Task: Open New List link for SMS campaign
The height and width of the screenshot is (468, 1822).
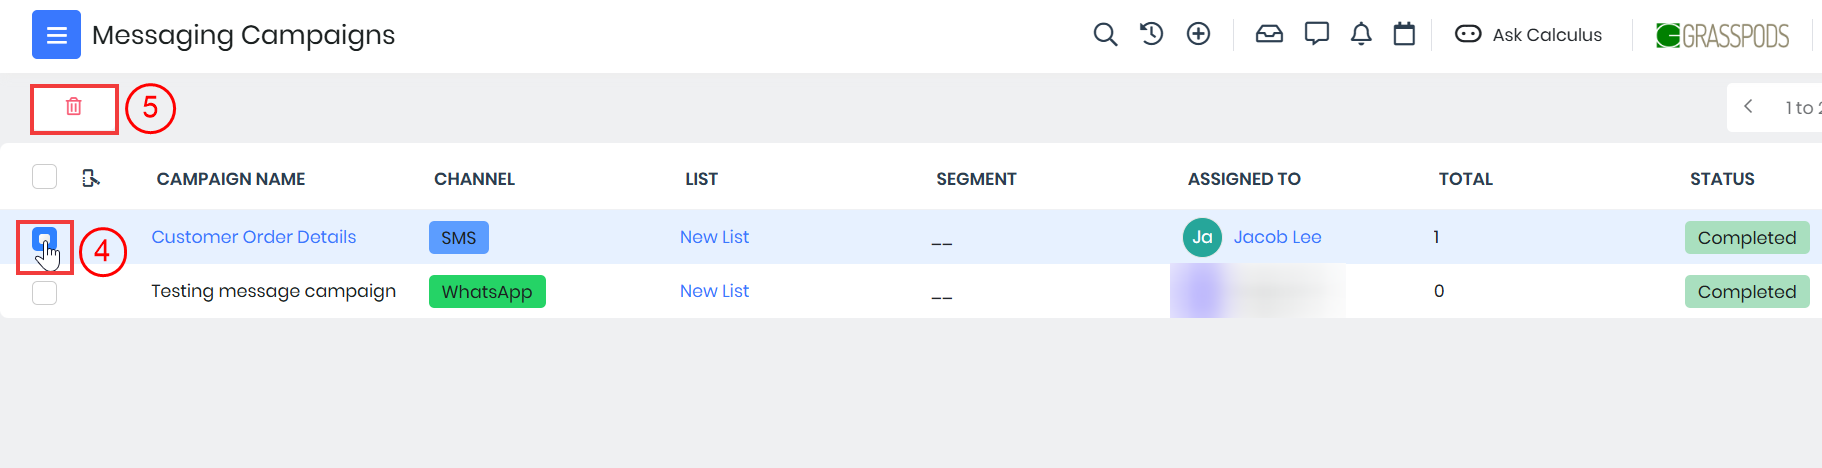Action: (x=714, y=237)
